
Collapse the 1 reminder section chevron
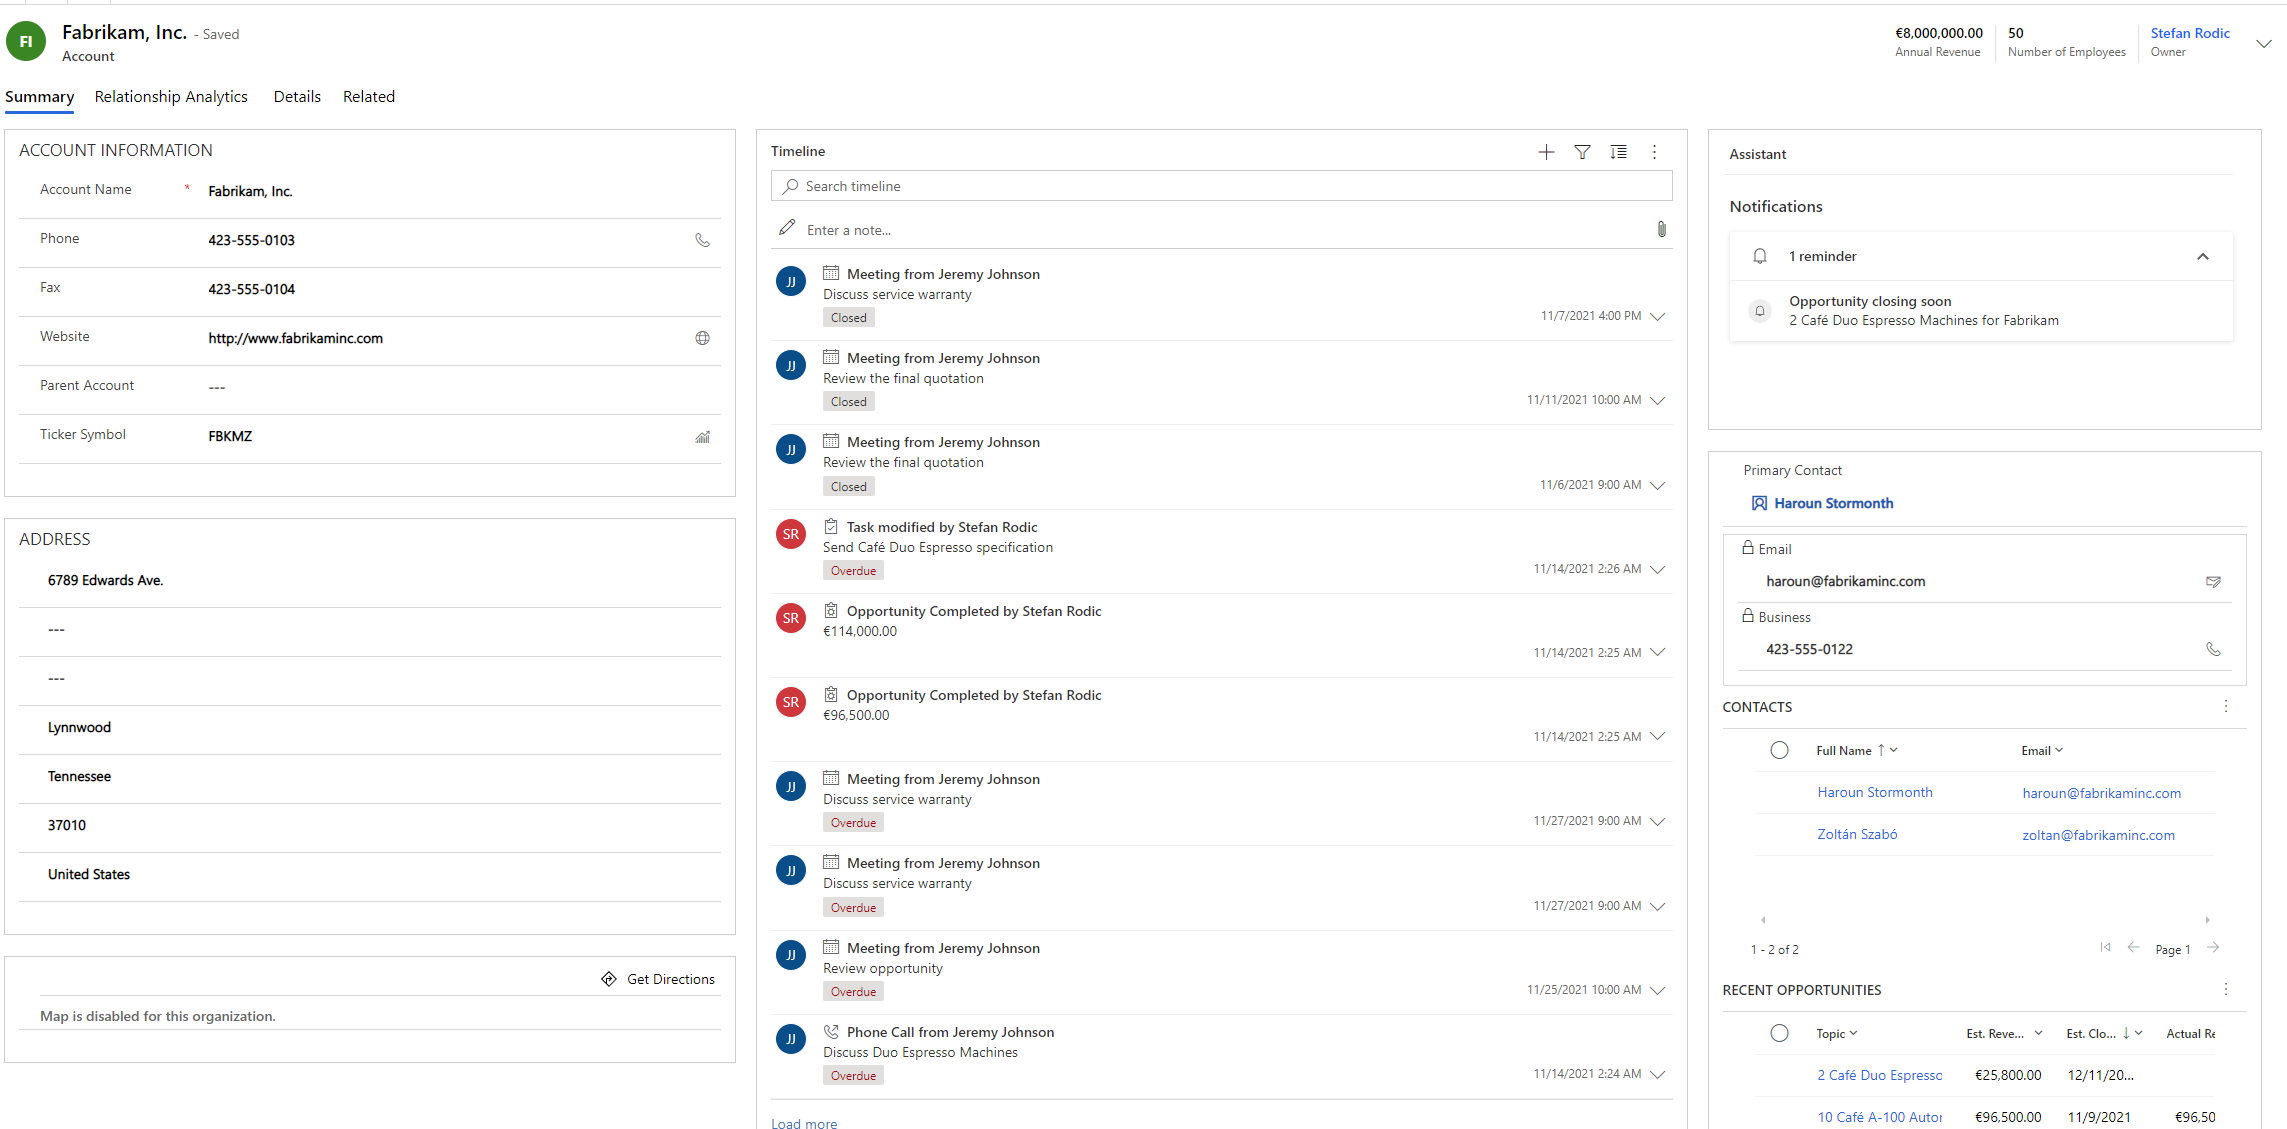pyautogui.click(x=2202, y=256)
